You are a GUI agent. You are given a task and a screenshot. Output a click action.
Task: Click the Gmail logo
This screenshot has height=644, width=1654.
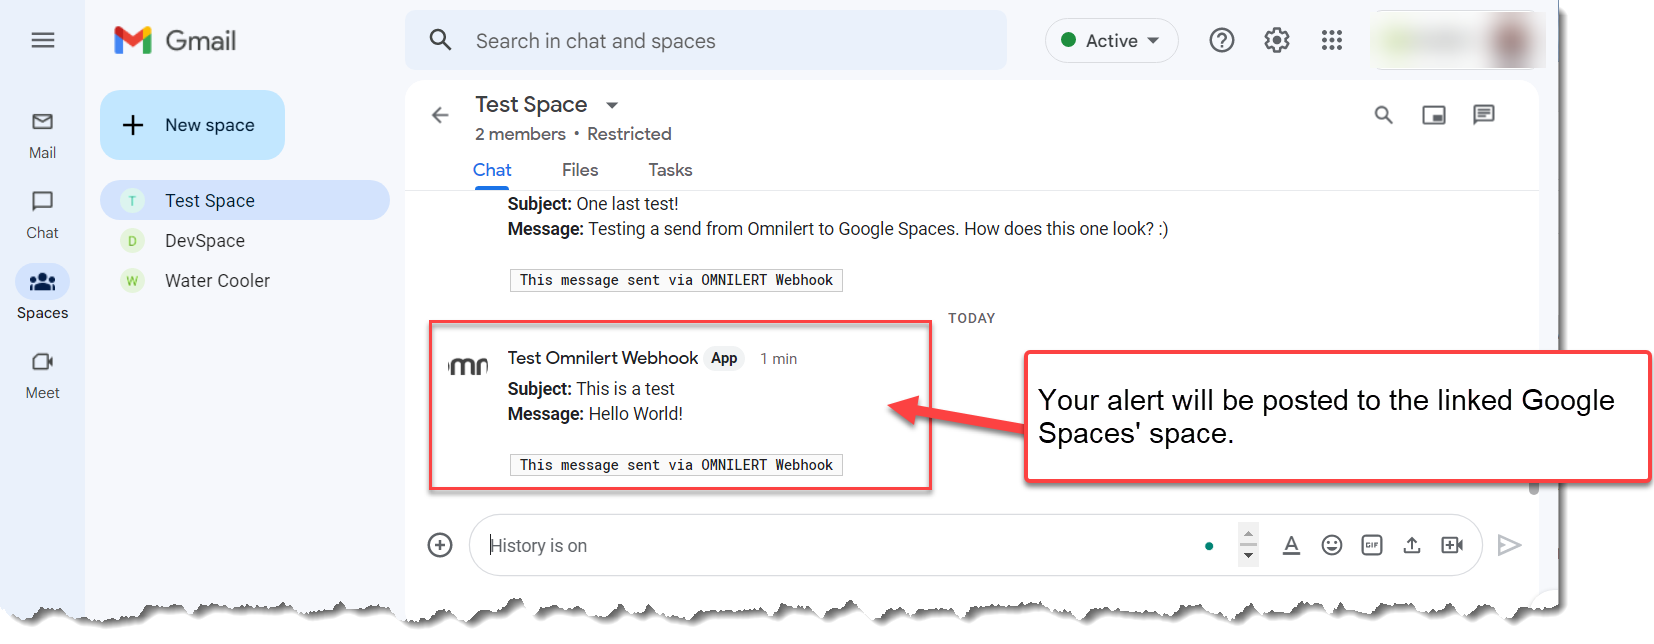[176, 40]
